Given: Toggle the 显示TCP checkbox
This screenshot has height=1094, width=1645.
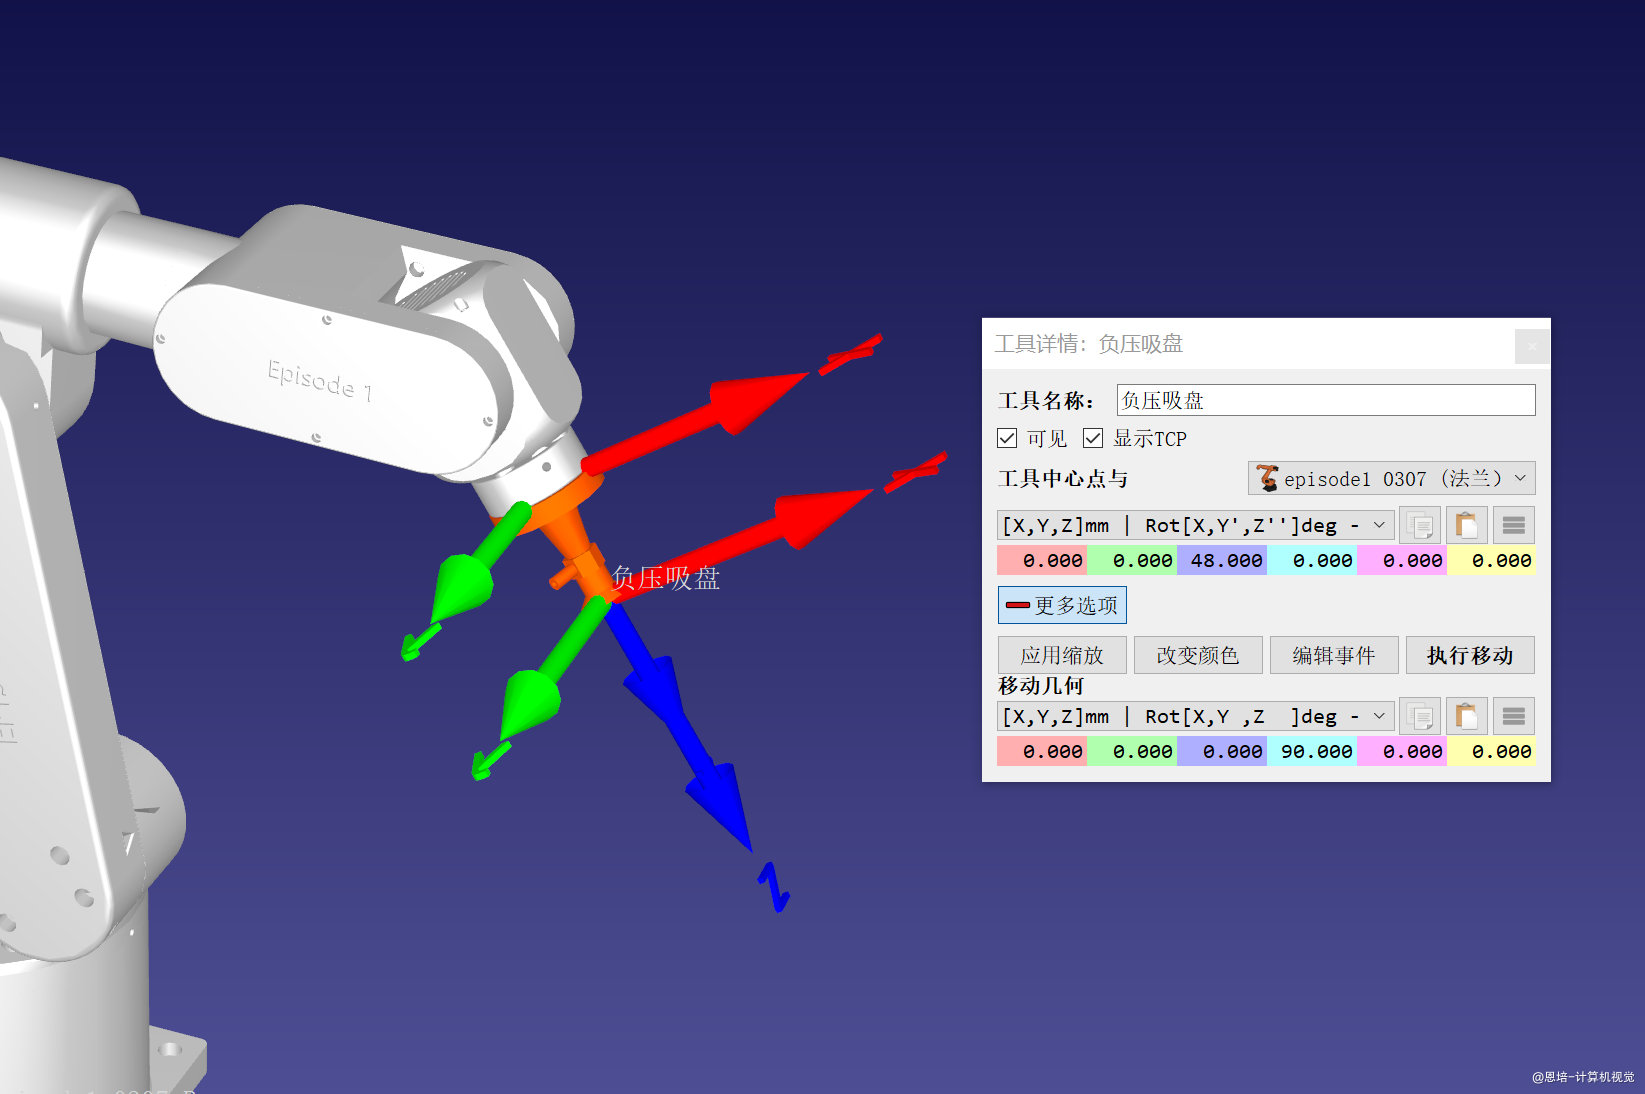Looking at the screenshot, I should coord(1093,438).
